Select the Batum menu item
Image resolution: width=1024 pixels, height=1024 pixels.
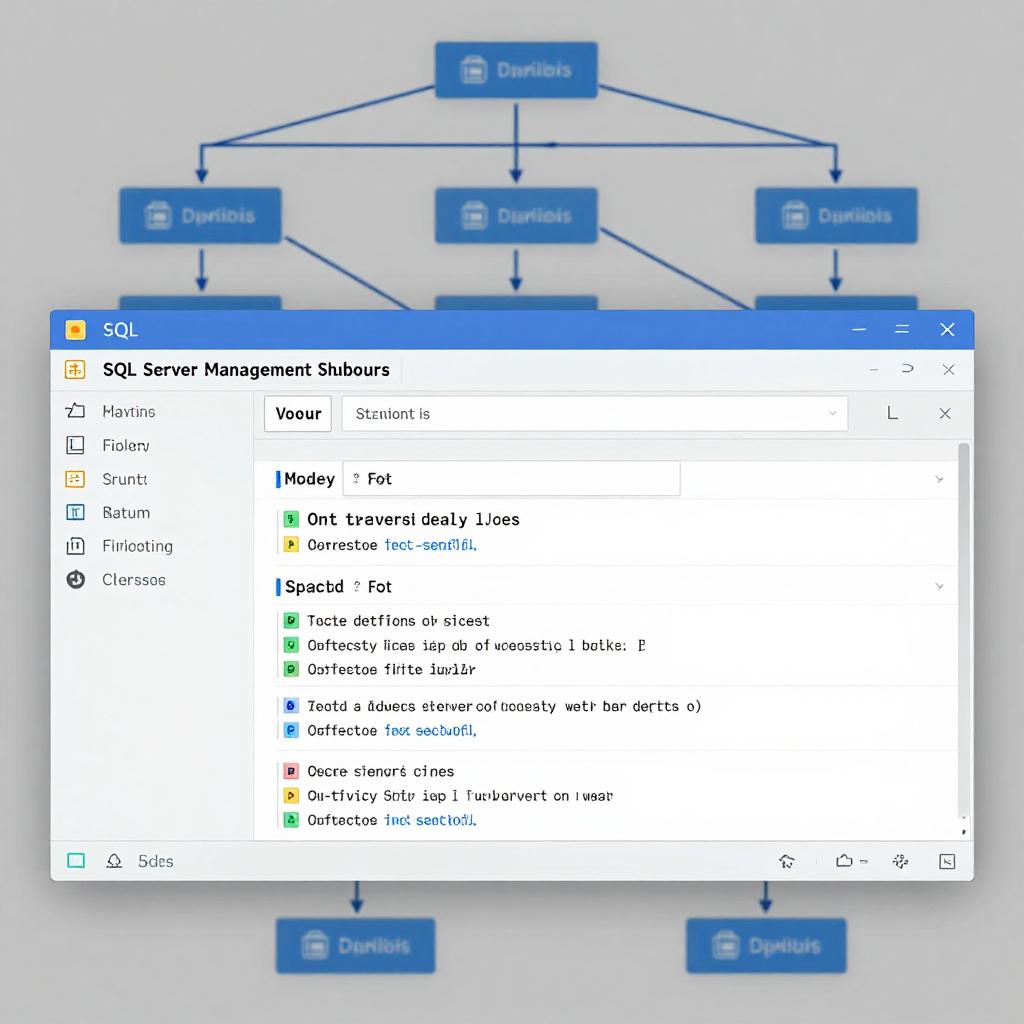point(126,513)
